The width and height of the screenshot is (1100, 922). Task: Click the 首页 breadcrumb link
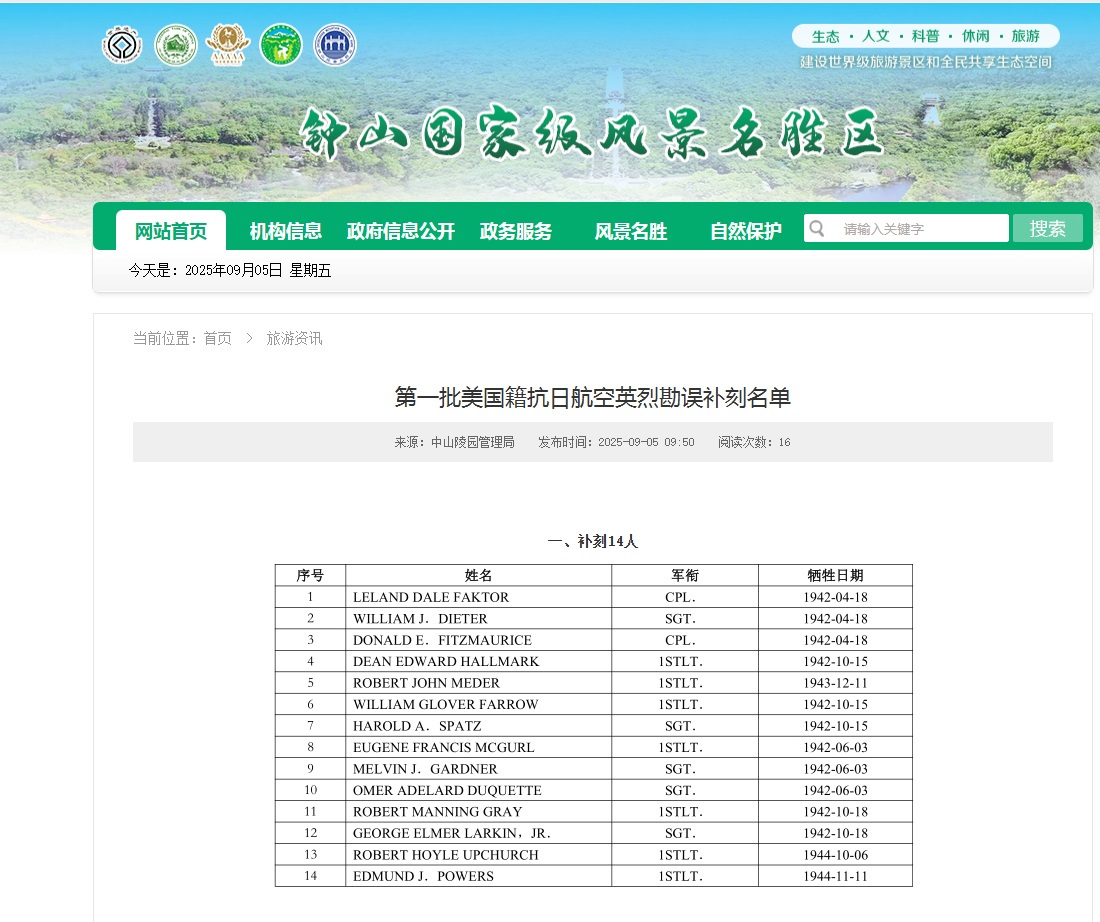218,339
